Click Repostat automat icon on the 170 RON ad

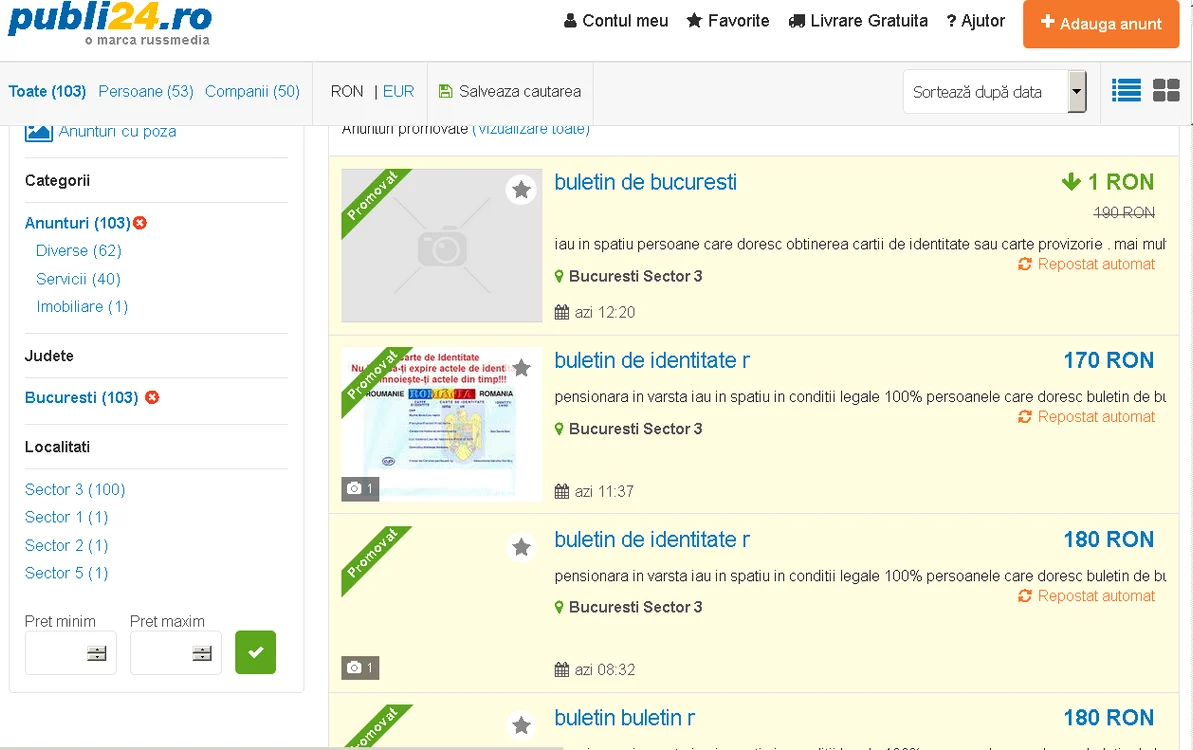1025,417
